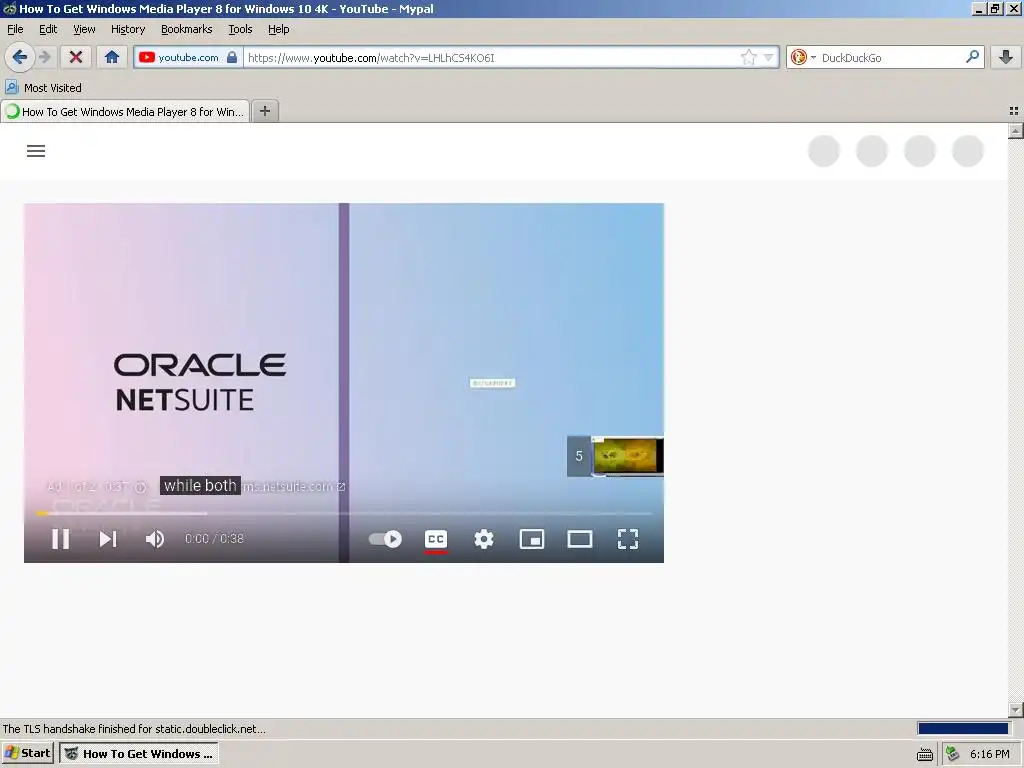Open the Home page icon
1024x768 pixels.
click(112, 57)
